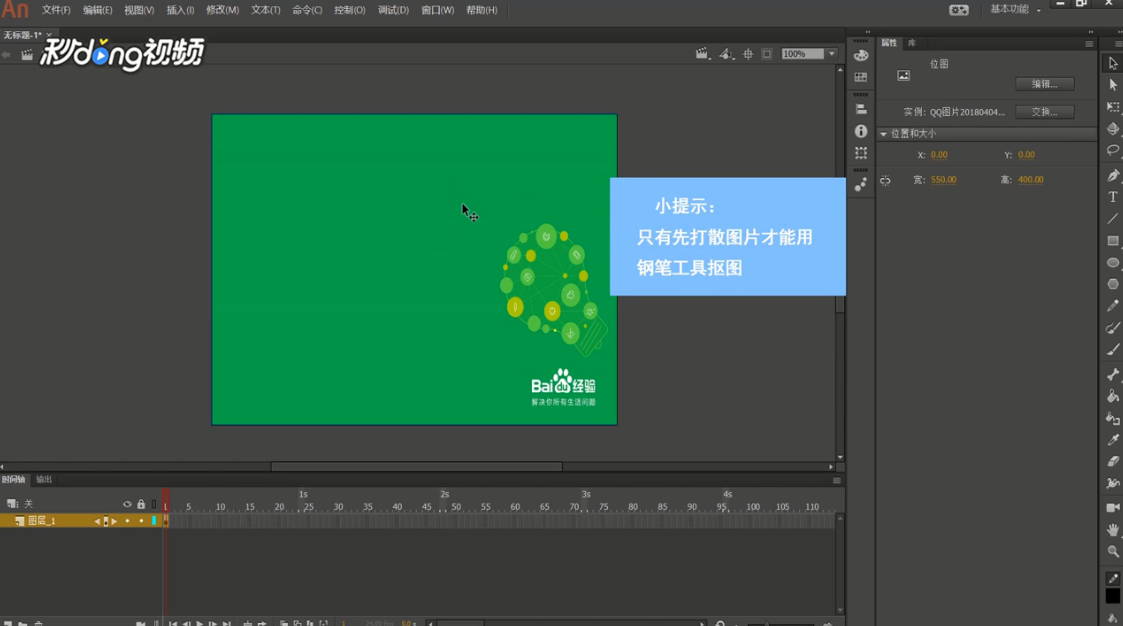
Task: Click frame 25 on the timeline ruler
Action: click(x=309, y=507)
